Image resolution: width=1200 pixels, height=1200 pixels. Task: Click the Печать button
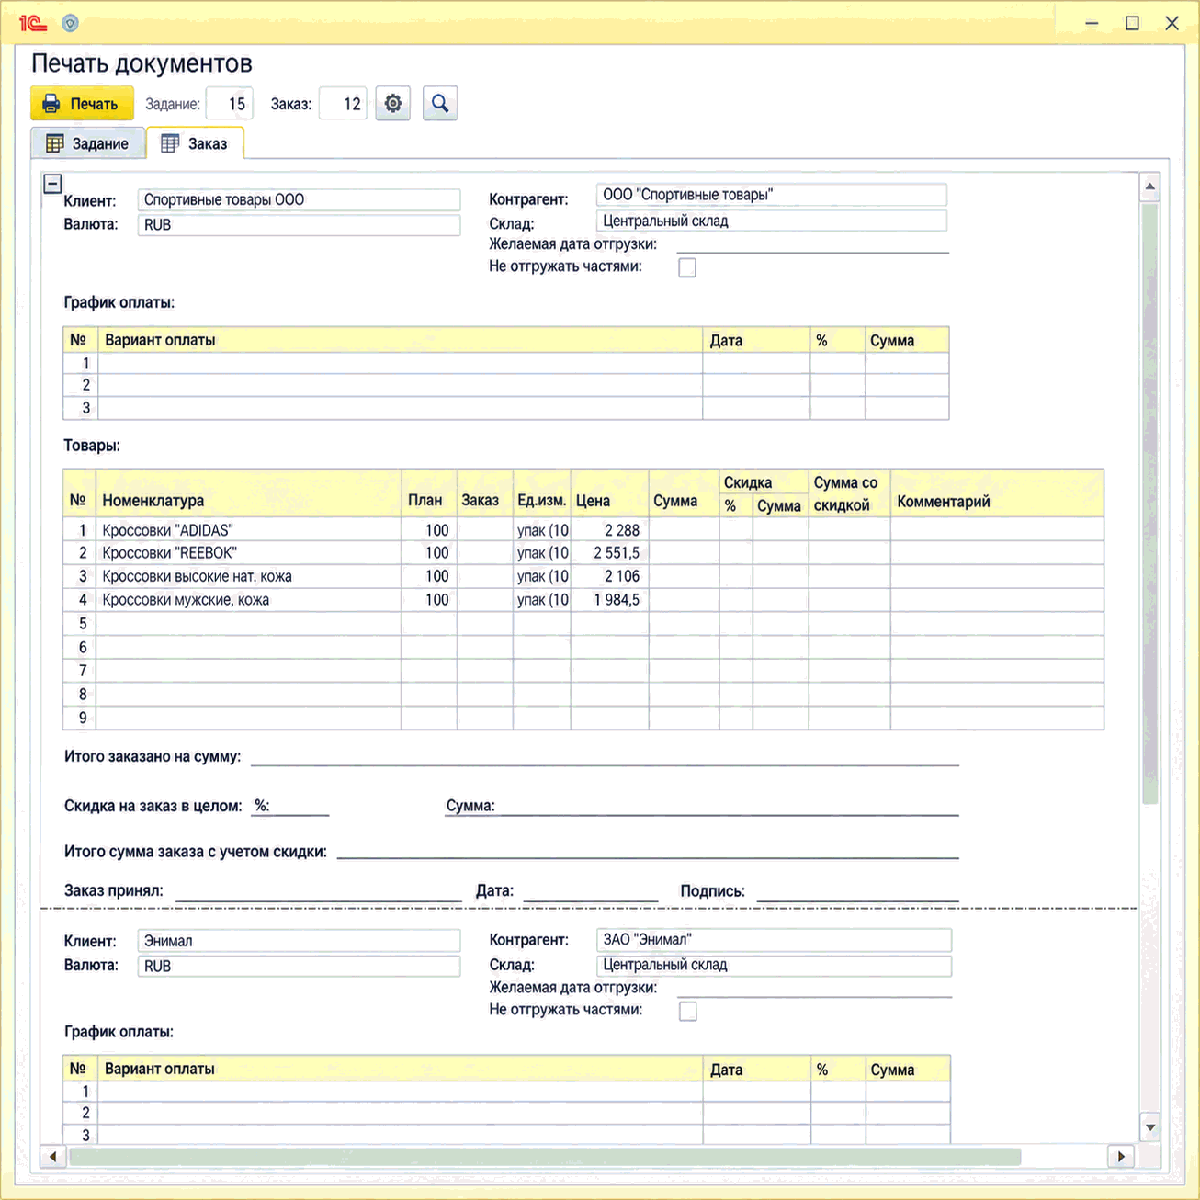[82, 103]
